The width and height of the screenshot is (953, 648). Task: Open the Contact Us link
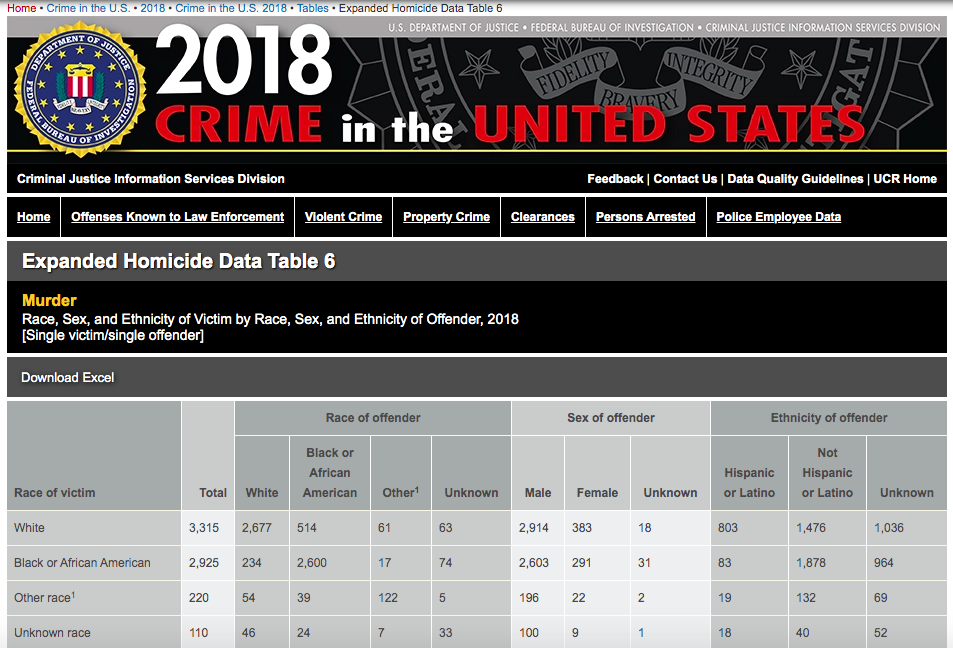click(685, 179)
